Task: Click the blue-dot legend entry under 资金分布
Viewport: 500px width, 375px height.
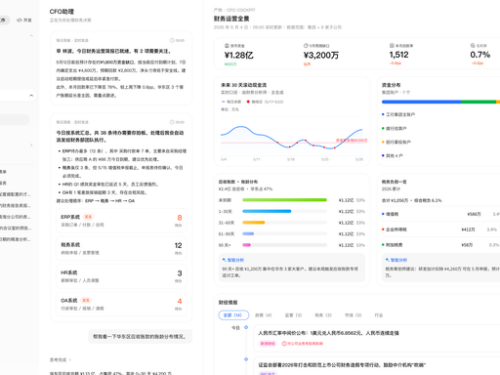Action: point(398,114)
